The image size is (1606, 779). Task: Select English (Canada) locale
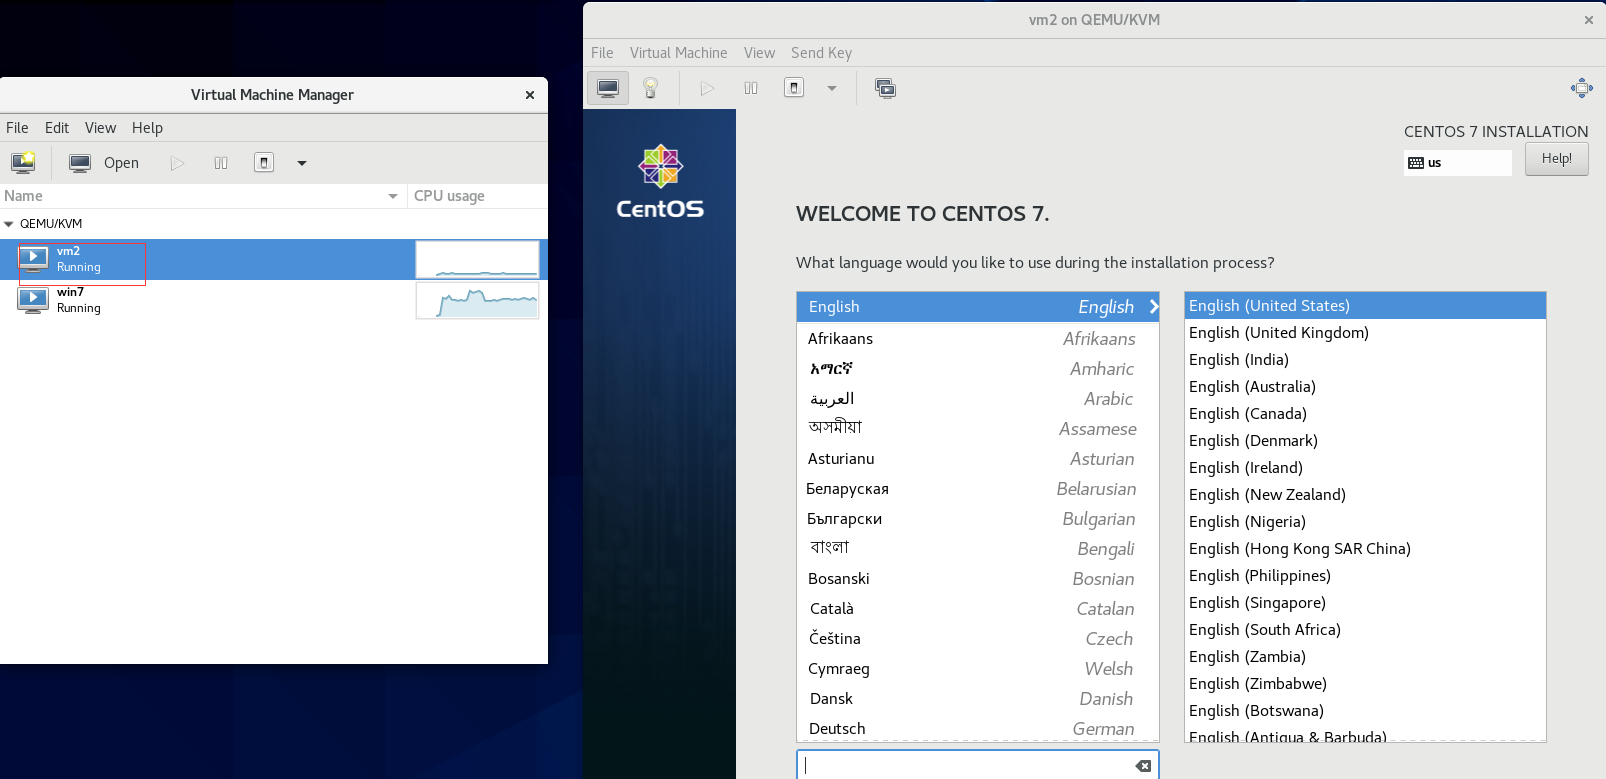tap(1365, 414)
